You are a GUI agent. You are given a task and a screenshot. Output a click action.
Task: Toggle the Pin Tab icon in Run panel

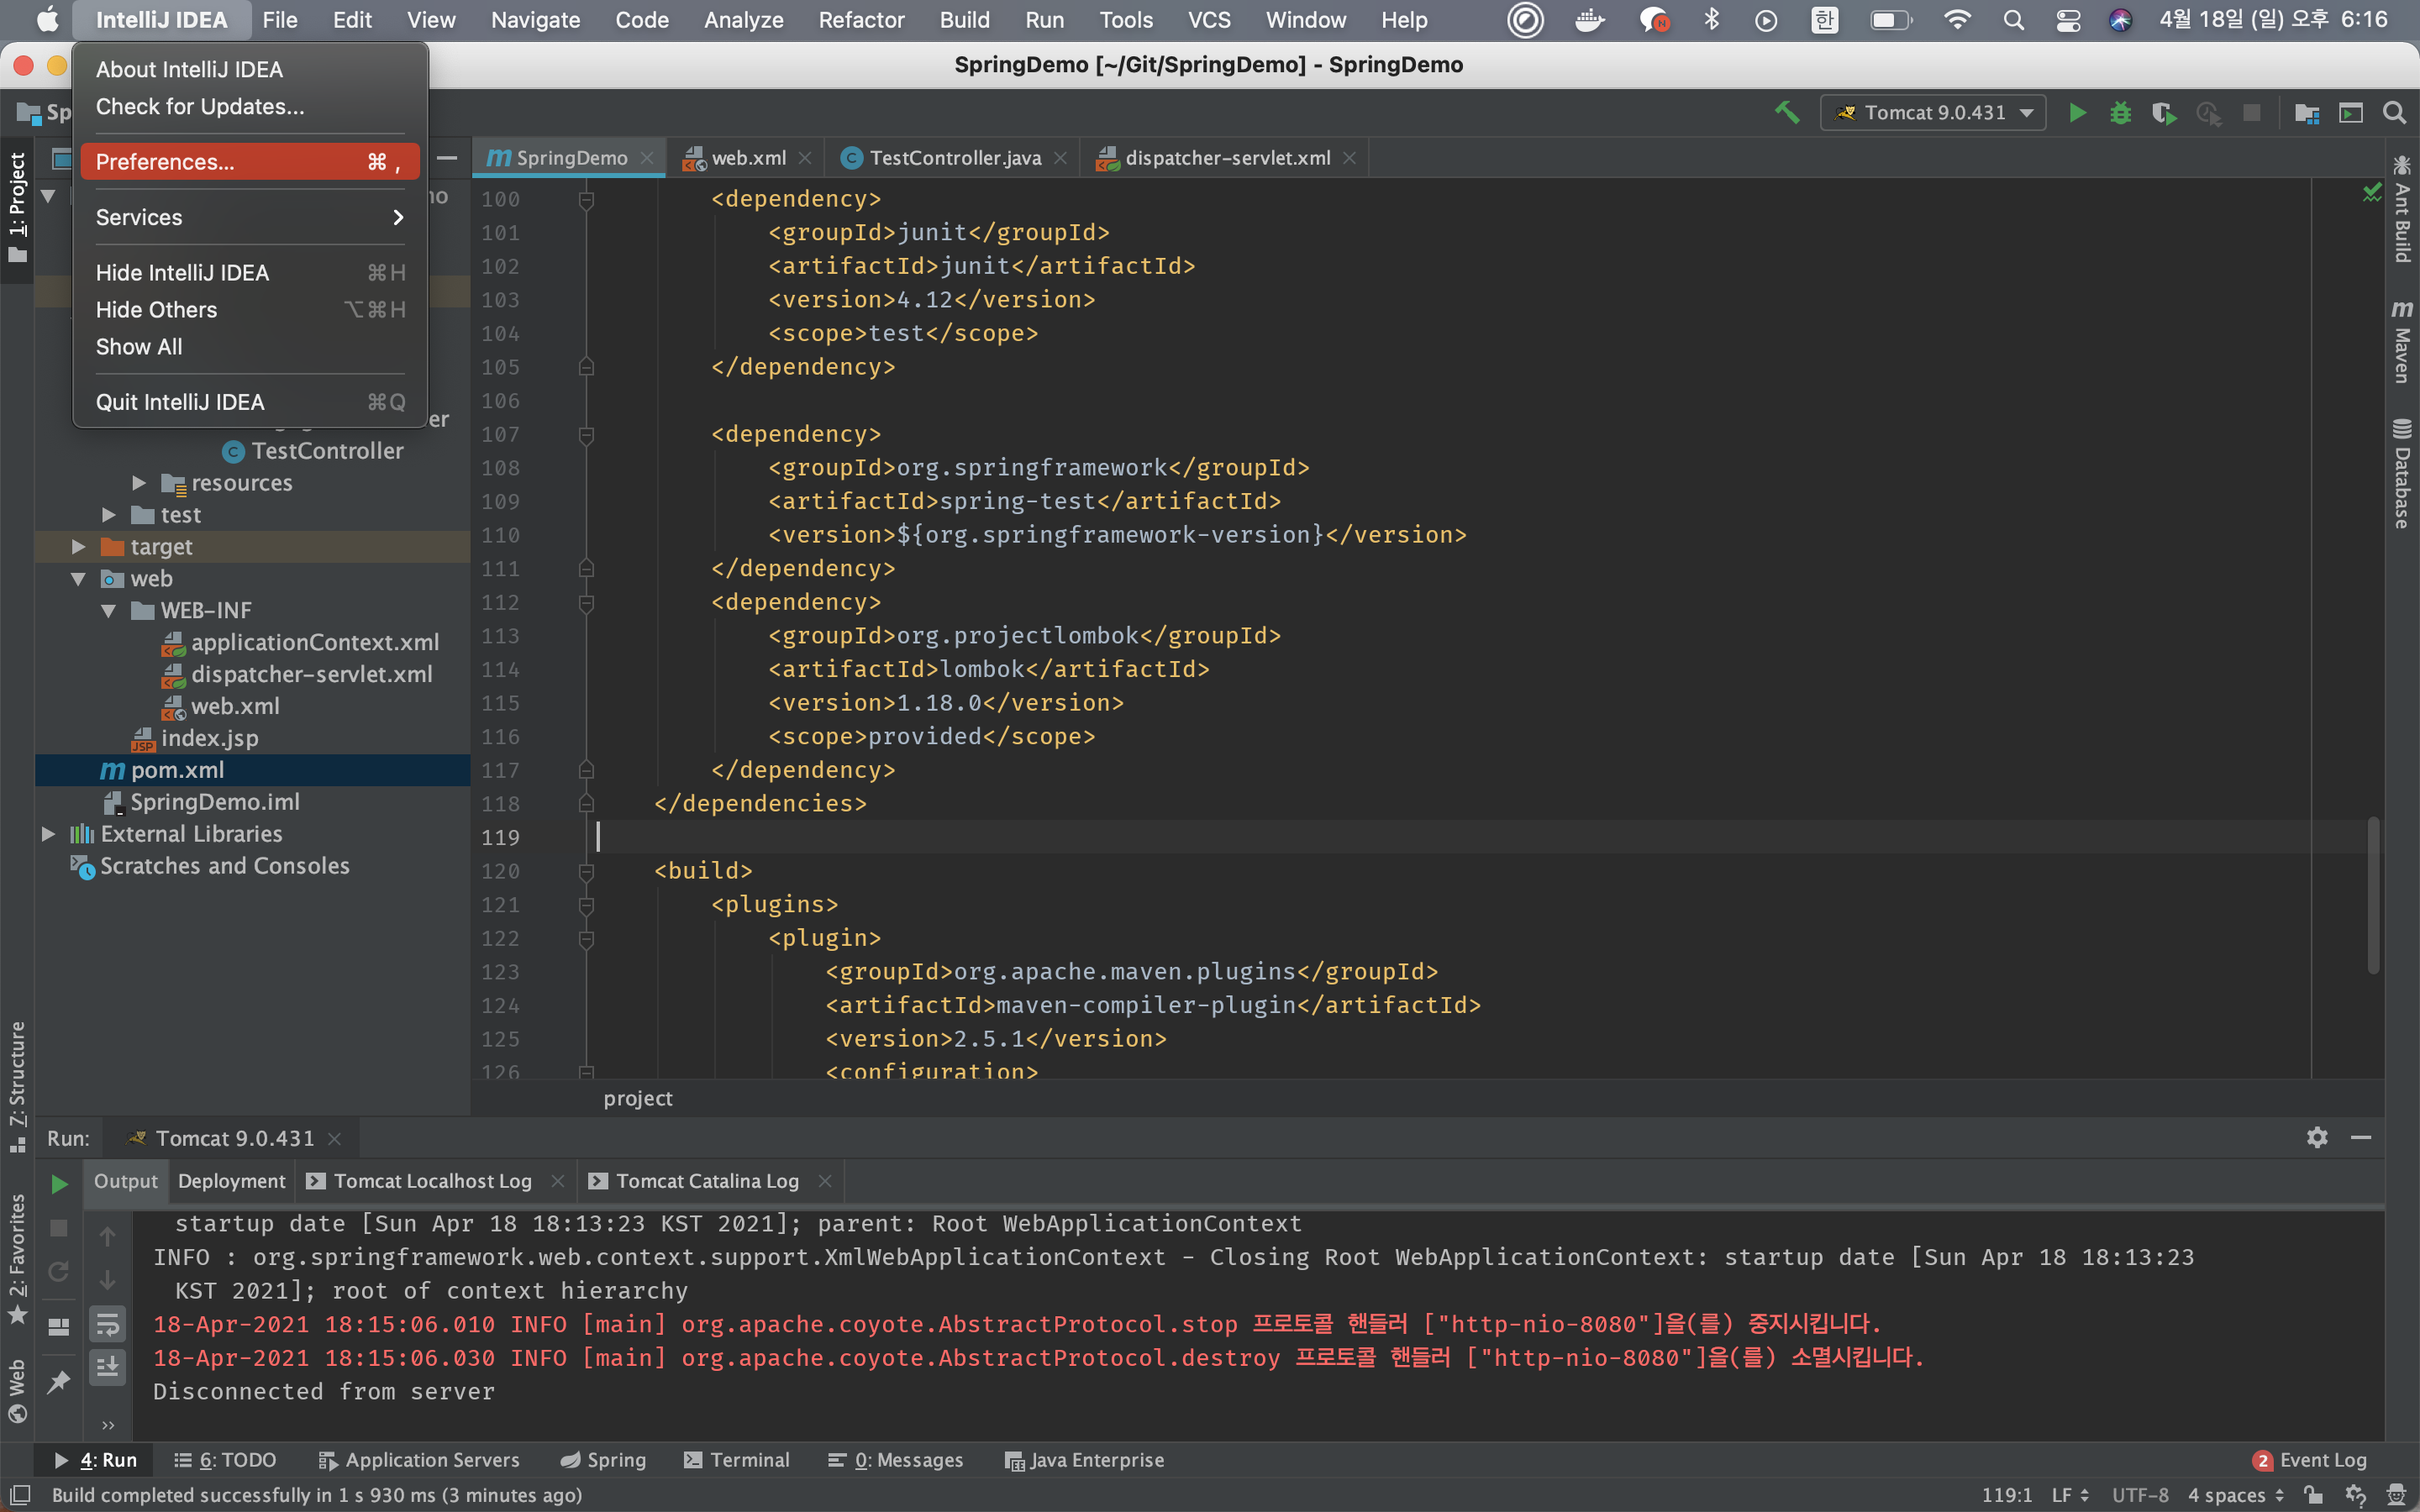[59, 1382]
